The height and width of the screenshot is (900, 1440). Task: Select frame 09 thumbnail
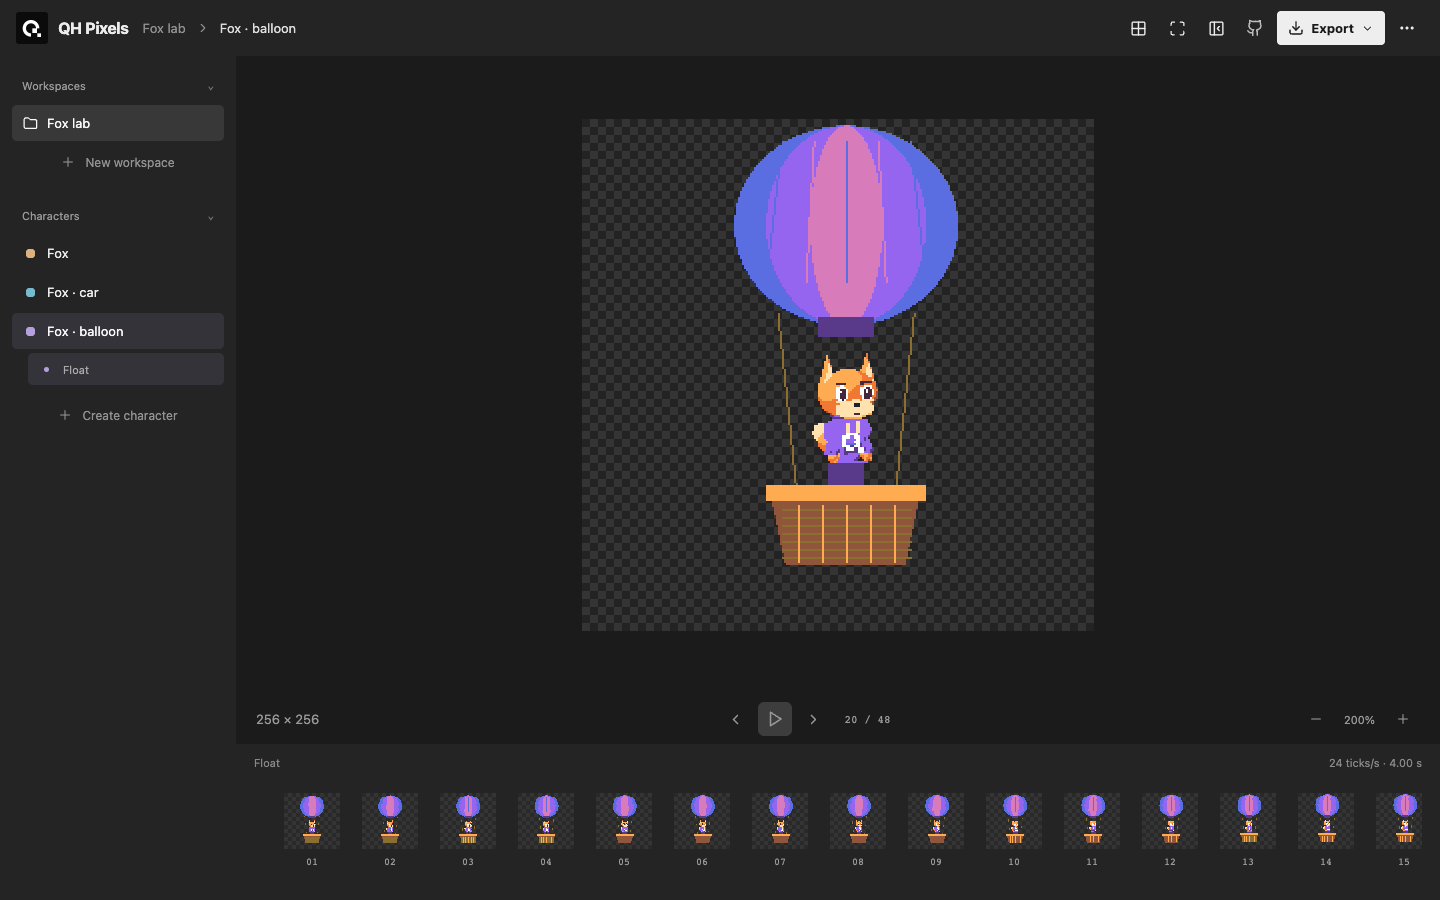[936, 821]
